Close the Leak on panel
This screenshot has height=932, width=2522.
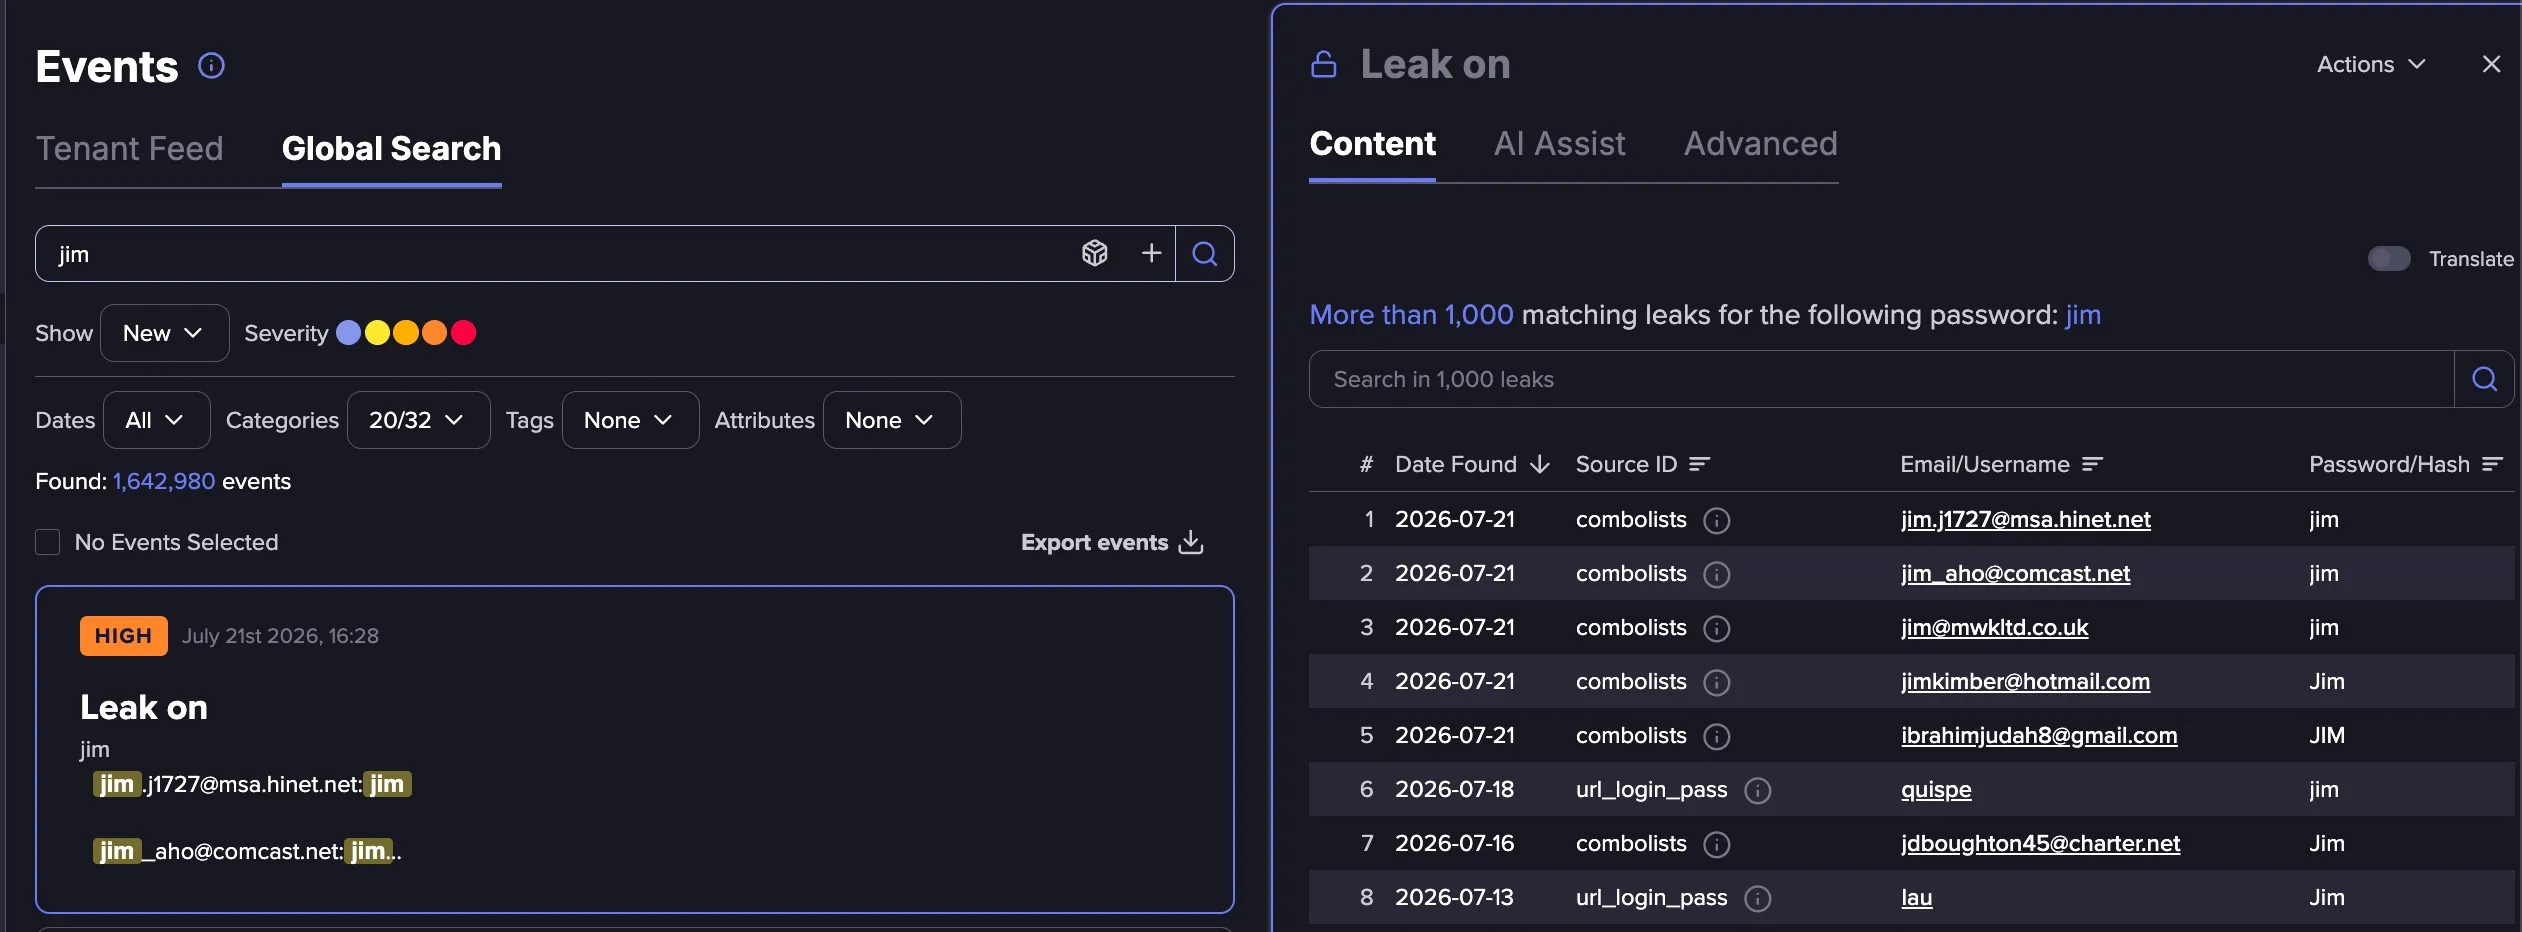point(2491,64)
